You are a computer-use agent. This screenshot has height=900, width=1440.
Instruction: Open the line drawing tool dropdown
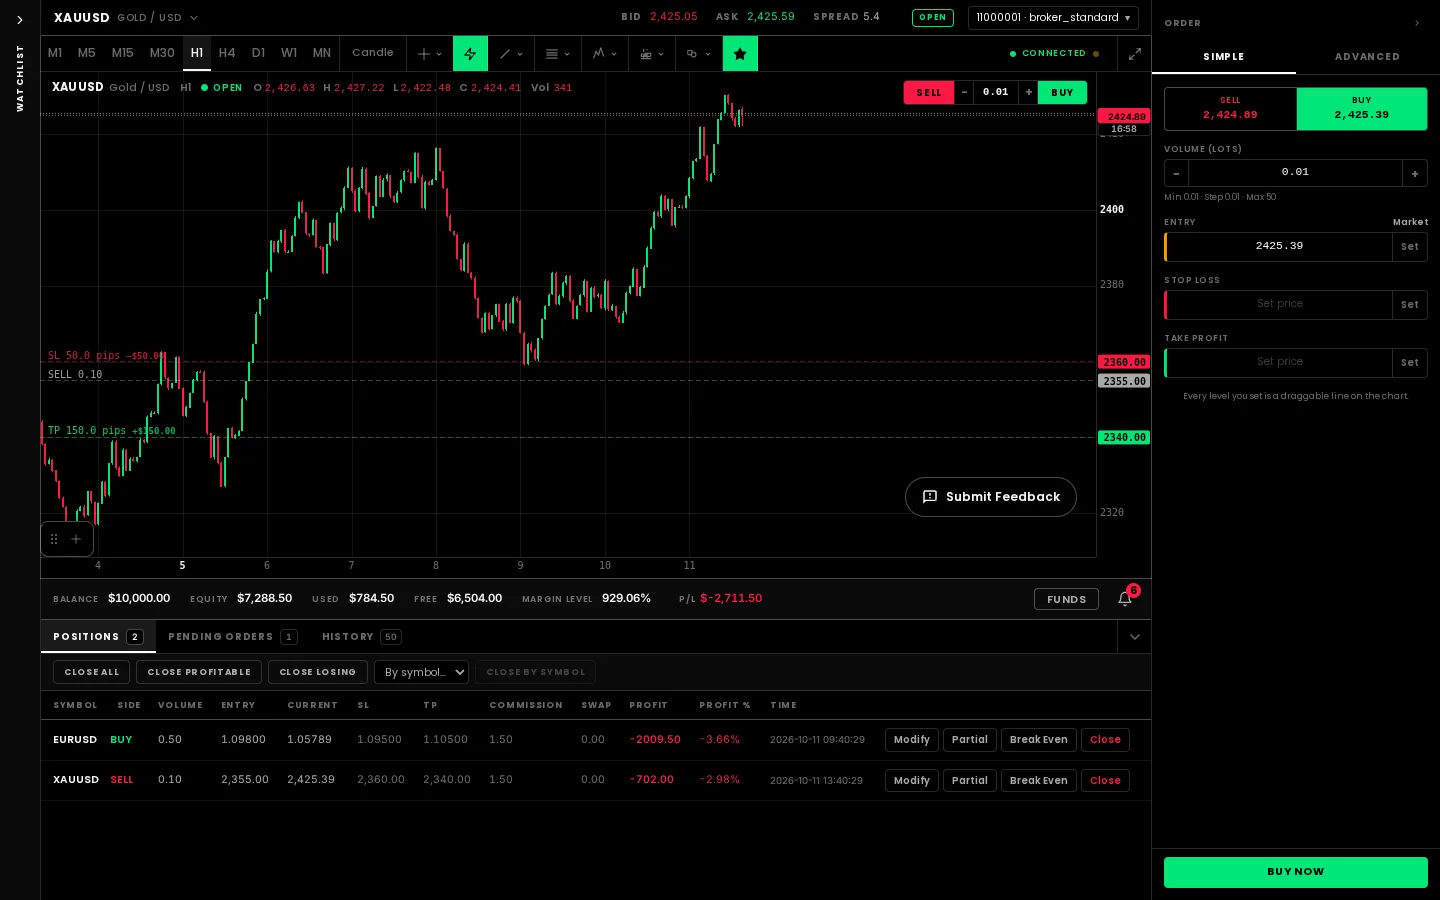tap(511, 54)
